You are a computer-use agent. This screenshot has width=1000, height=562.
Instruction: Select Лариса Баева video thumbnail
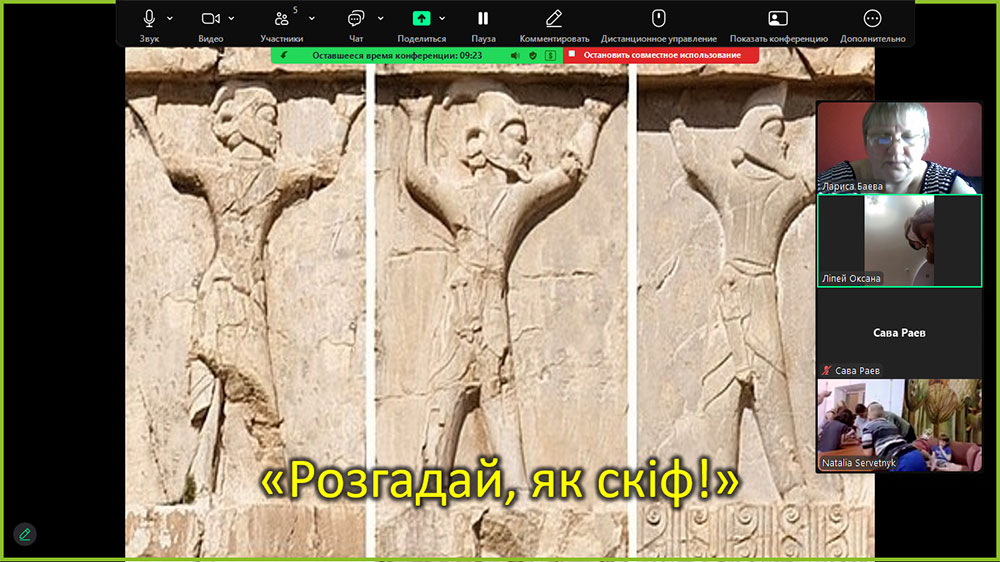(x=899, y=148)
